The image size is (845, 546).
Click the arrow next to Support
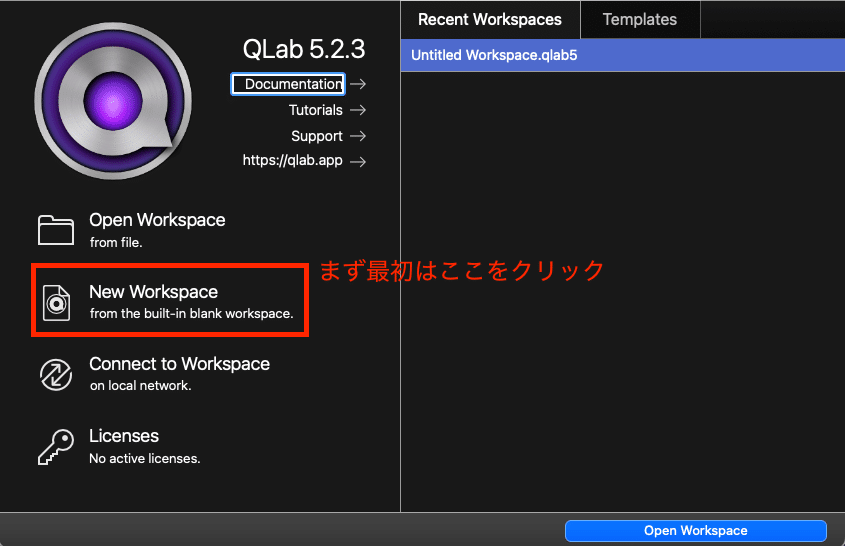(x=358, y=136)
